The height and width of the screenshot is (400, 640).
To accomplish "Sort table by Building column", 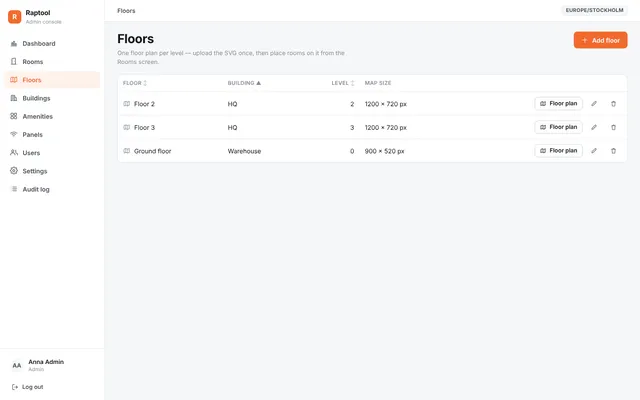I will [244, 83].
